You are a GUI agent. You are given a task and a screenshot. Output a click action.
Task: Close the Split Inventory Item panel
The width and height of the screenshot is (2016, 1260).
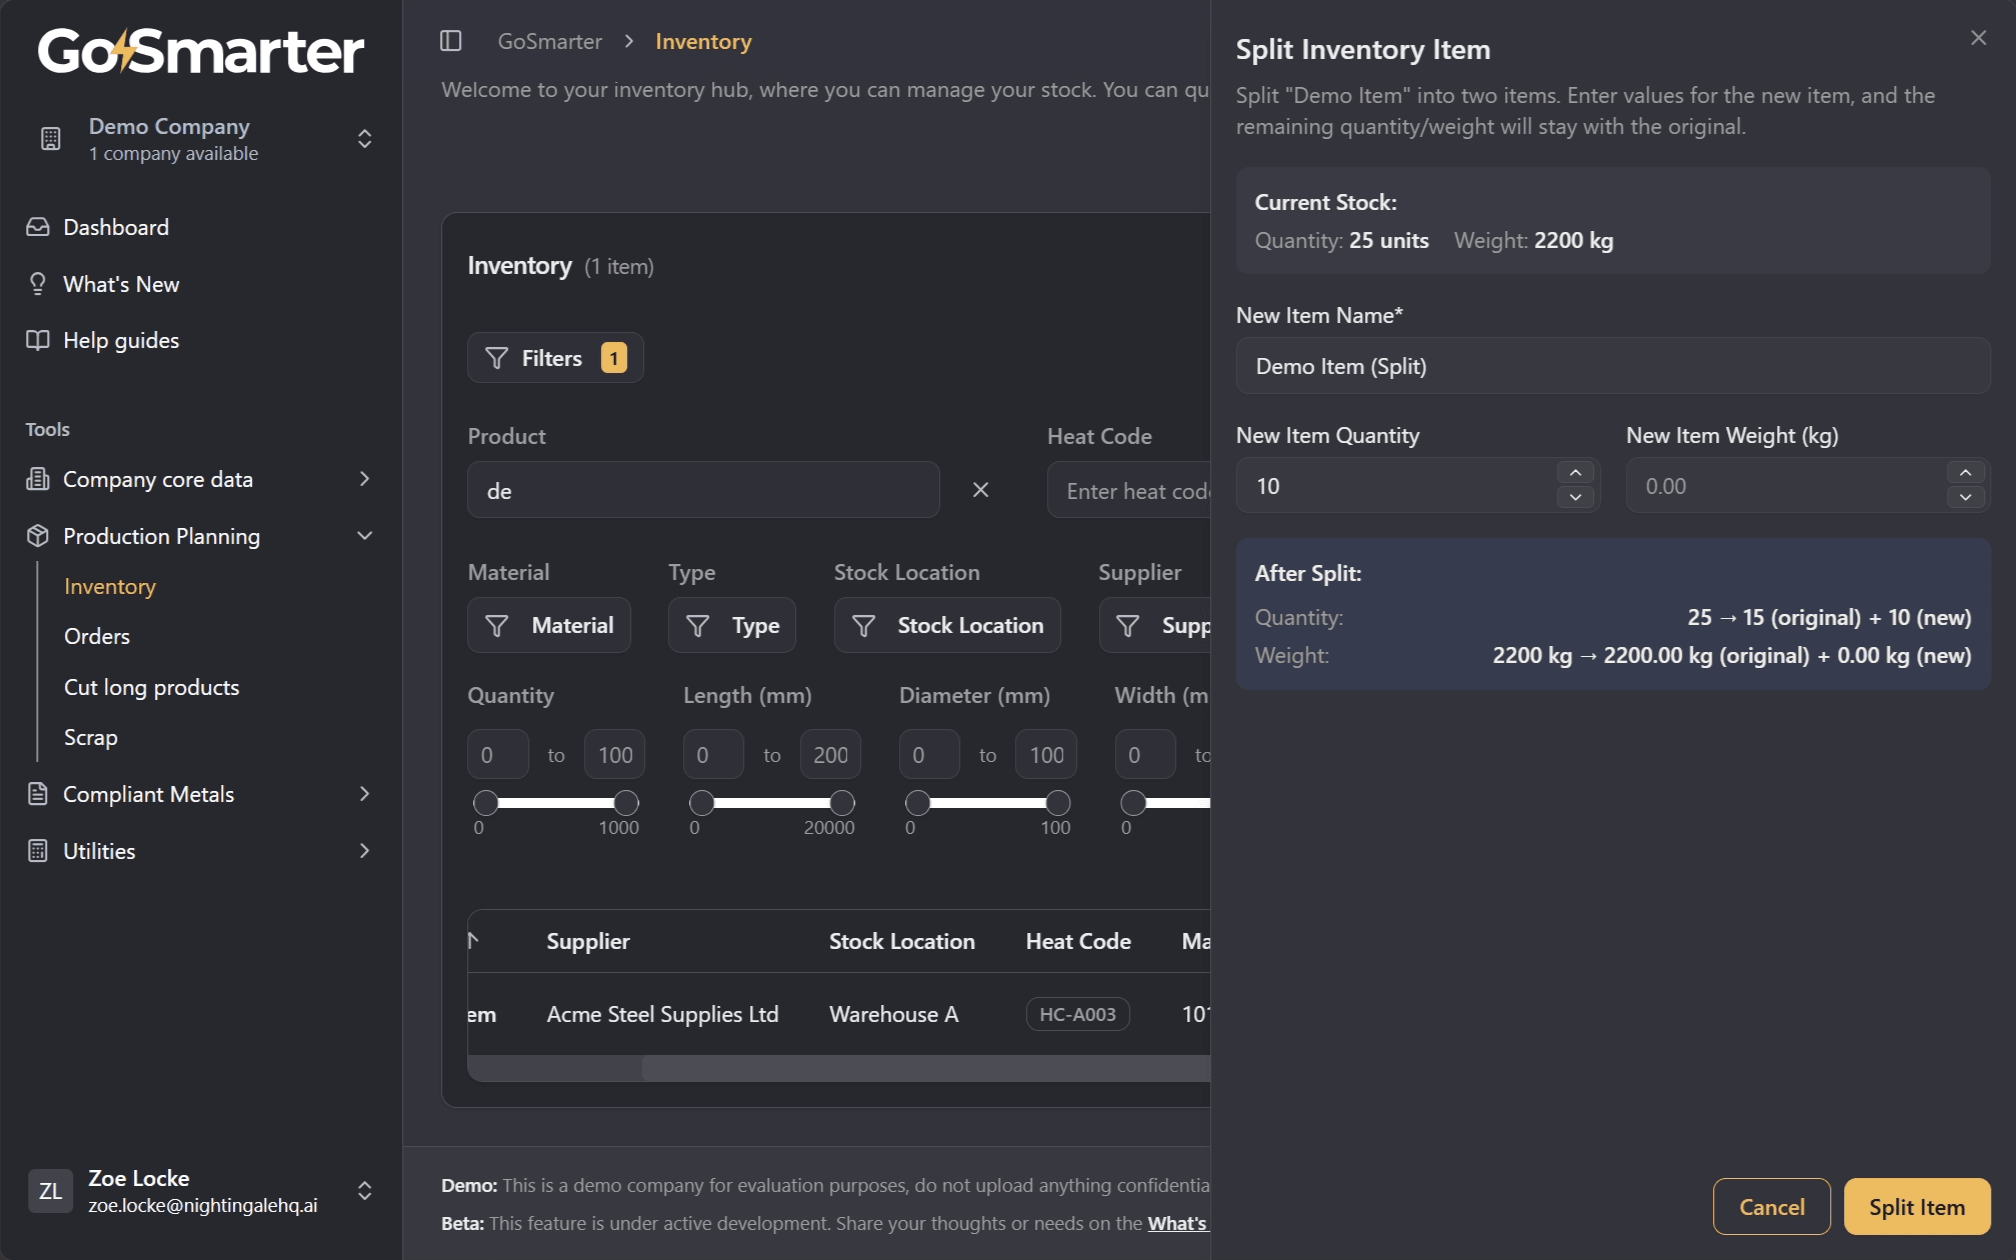point(1978,38)
